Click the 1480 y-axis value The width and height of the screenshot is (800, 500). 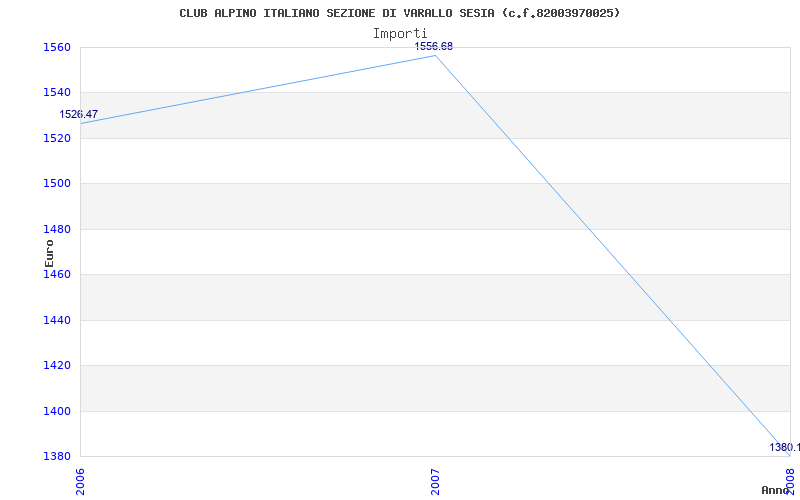[56, 229]
